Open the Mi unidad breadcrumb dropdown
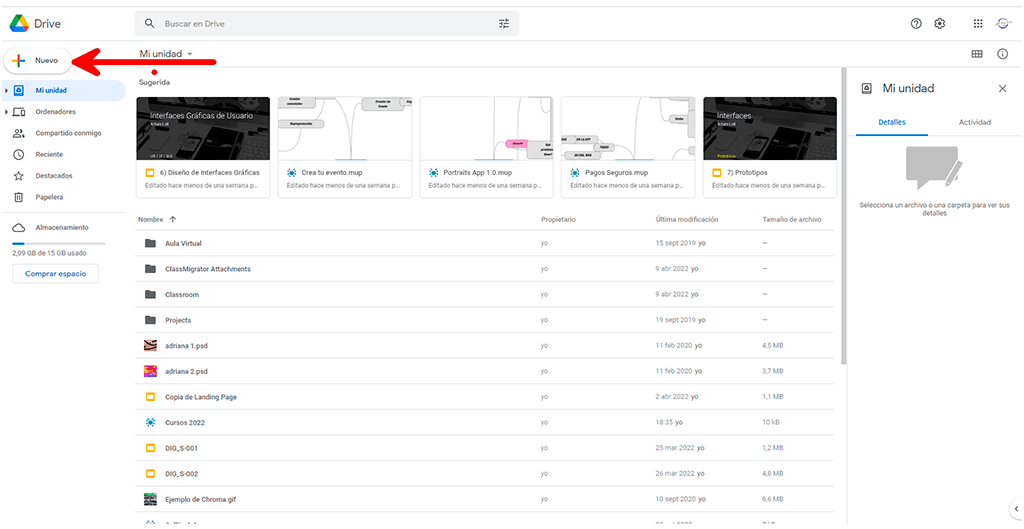This screenshot has width=1024, height=529. pos(167,54)
